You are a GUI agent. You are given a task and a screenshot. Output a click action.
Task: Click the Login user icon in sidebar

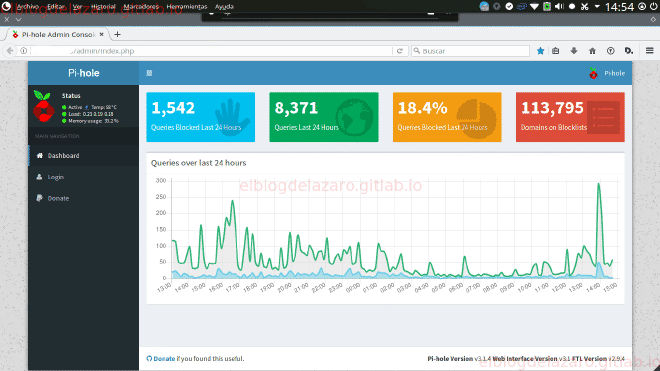click(39, 177)
